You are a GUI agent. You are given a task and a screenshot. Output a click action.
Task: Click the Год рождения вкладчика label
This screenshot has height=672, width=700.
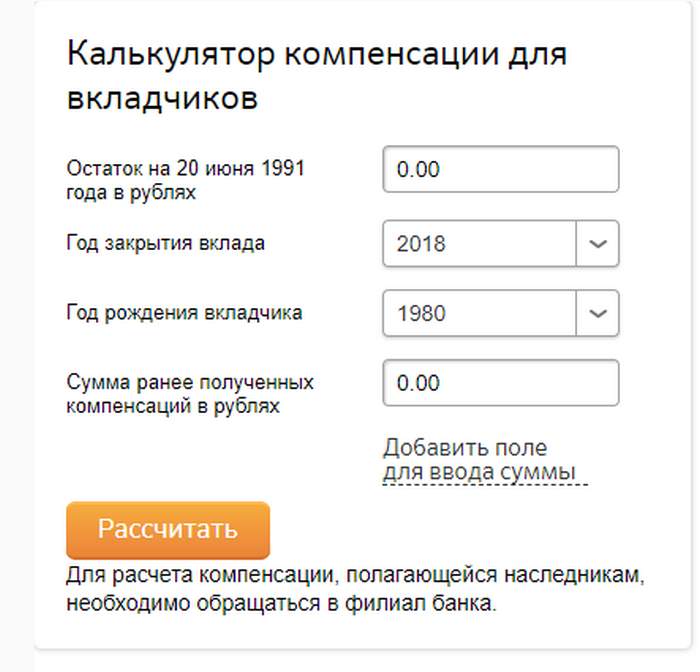(184, 313)
